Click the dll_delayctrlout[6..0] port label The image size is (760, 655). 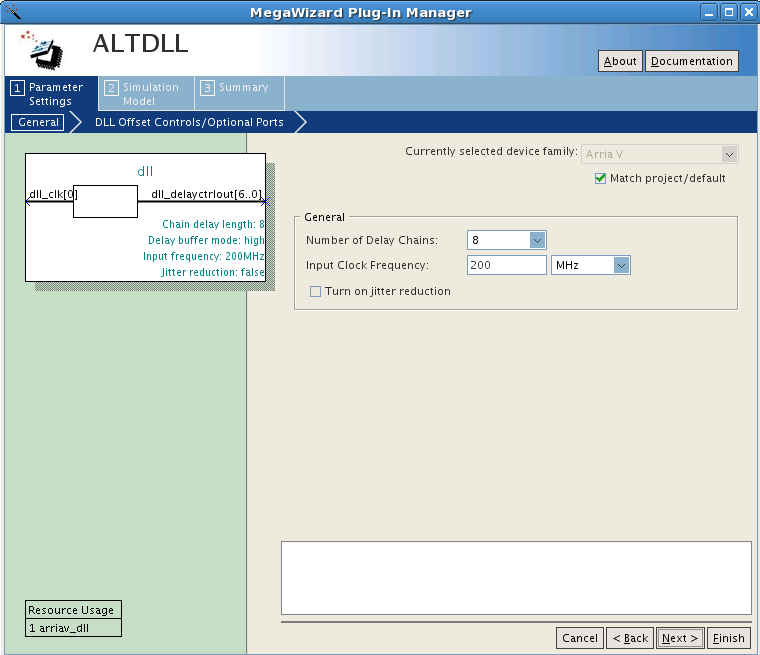(206, 194)
